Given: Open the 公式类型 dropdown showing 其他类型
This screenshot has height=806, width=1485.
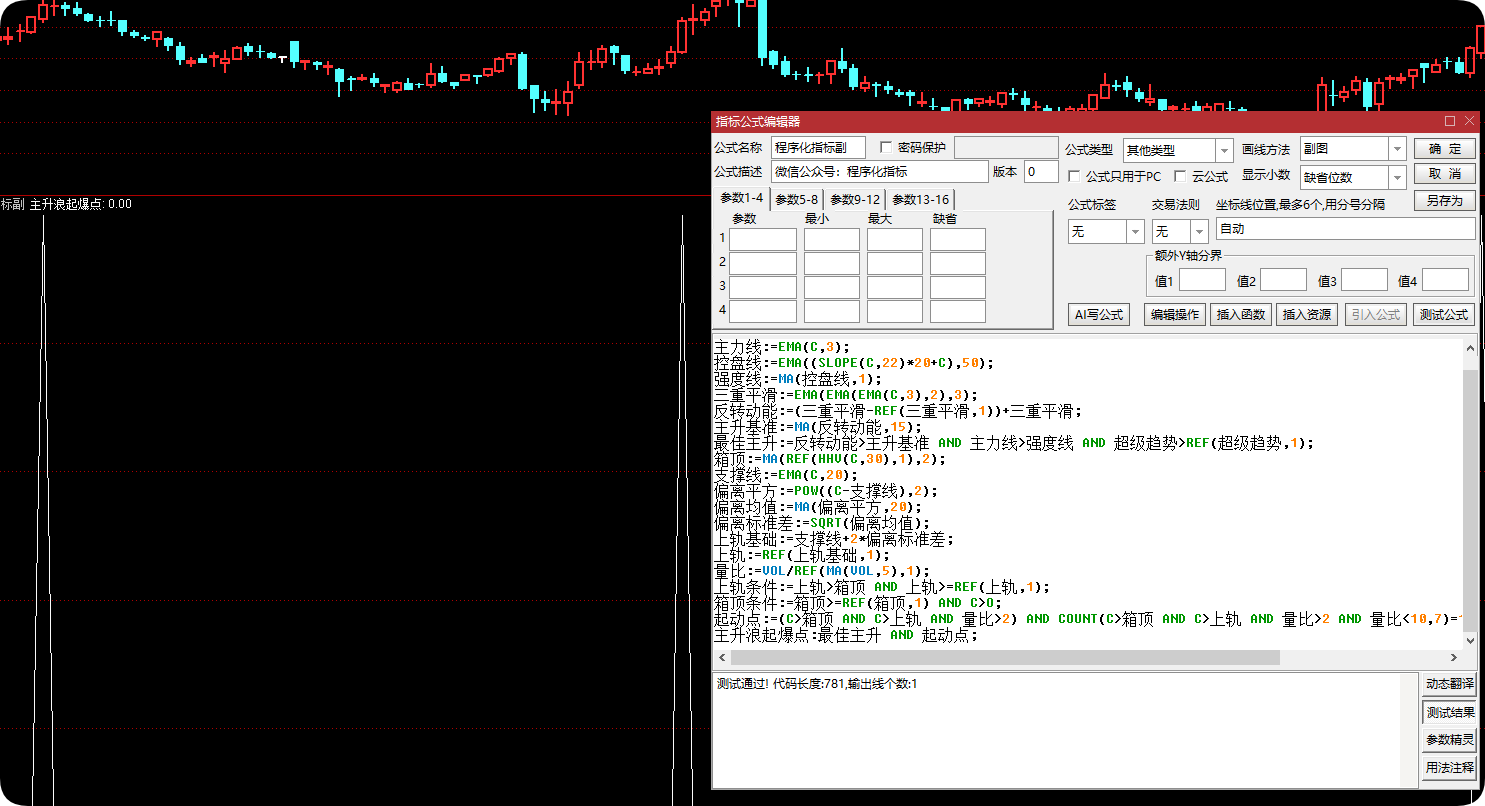Looking at the screenshot, I should [x=1178, y=150].
